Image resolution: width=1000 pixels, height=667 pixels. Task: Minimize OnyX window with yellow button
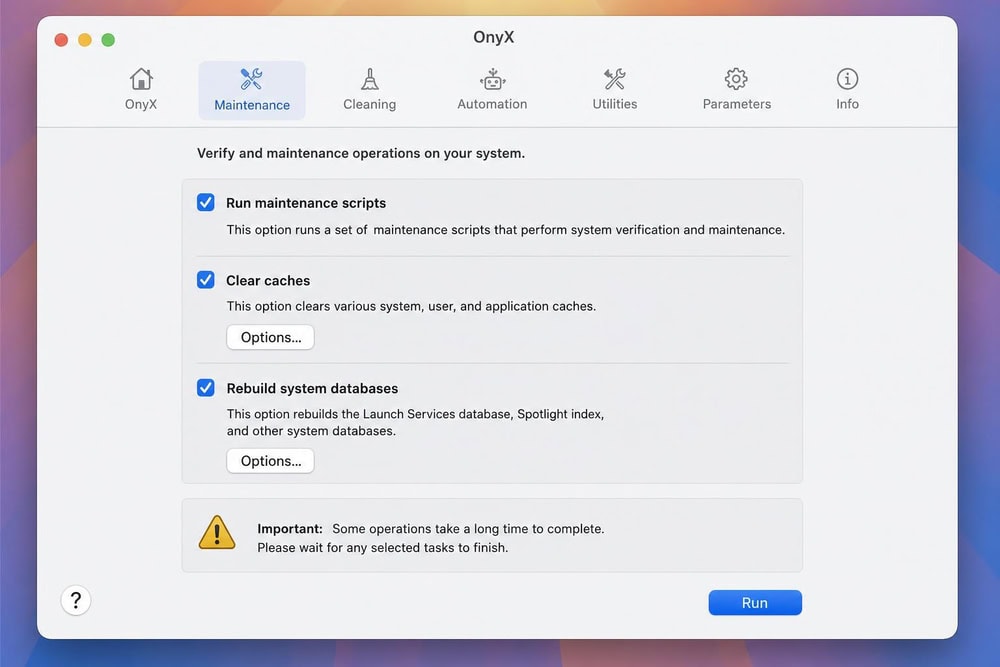[x=85, y=40]
